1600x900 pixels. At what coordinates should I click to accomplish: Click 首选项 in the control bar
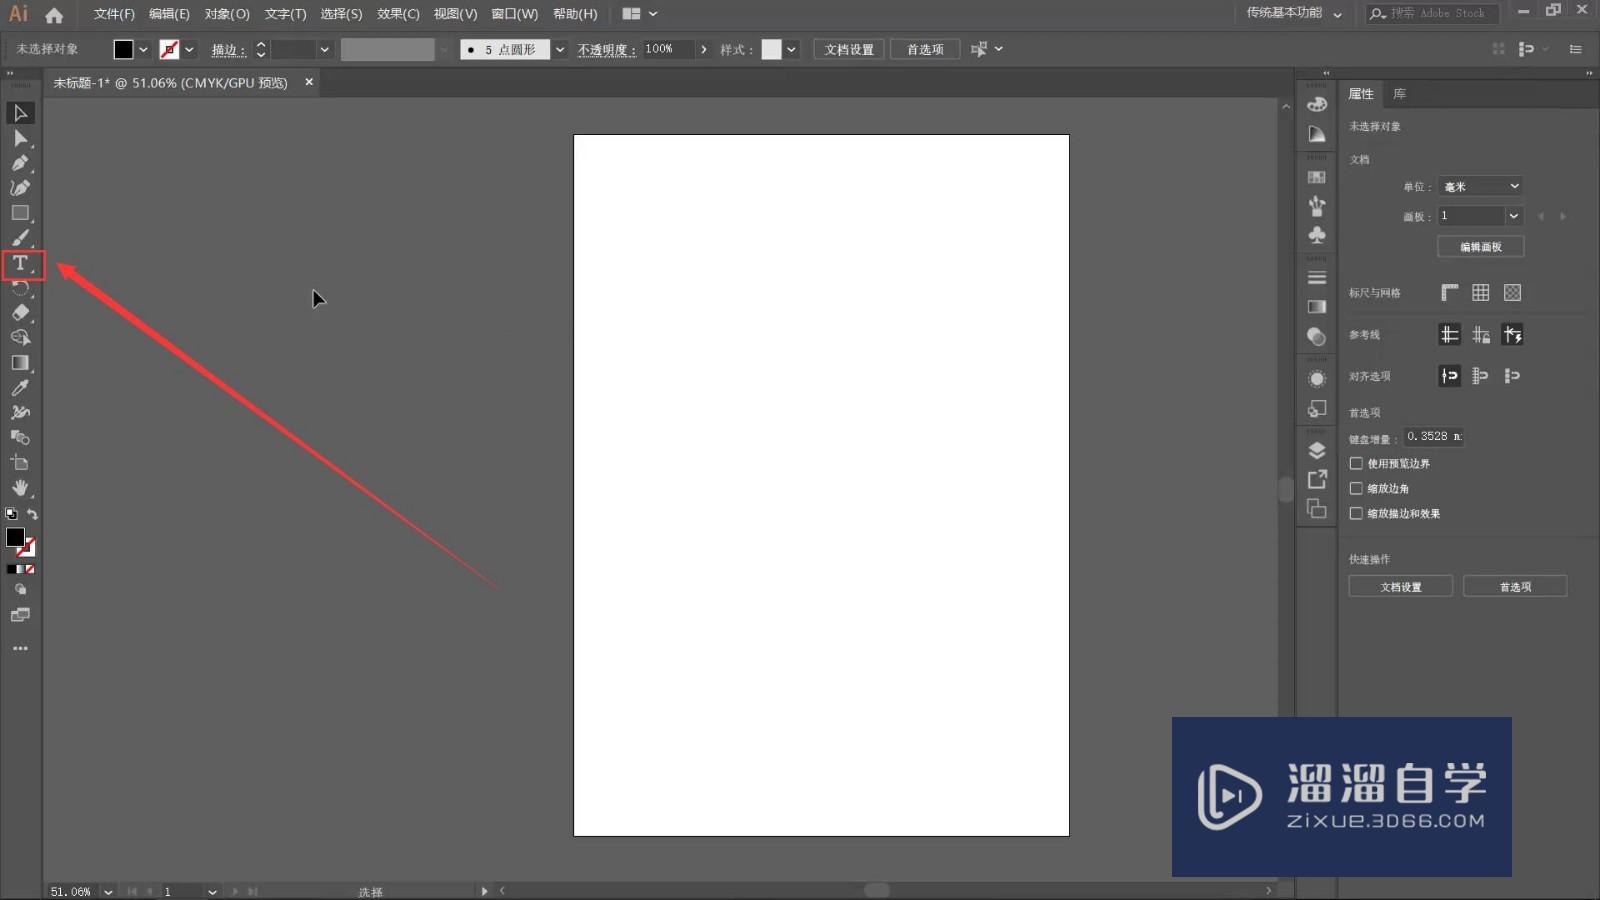(925, 49)
